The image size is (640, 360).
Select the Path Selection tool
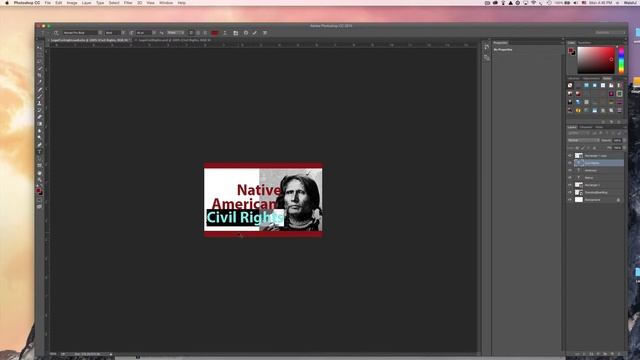click(x=40, y=158)
